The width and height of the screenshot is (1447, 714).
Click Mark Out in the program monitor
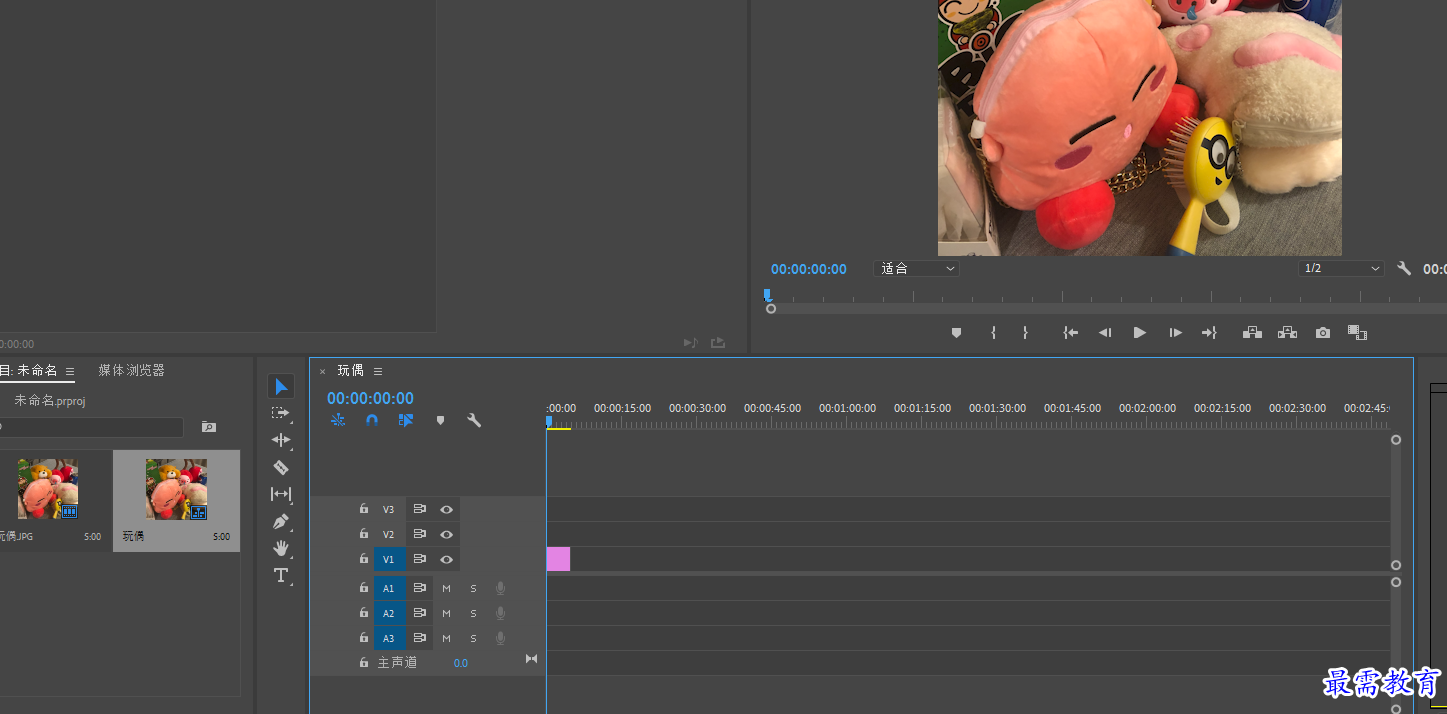1025,333
